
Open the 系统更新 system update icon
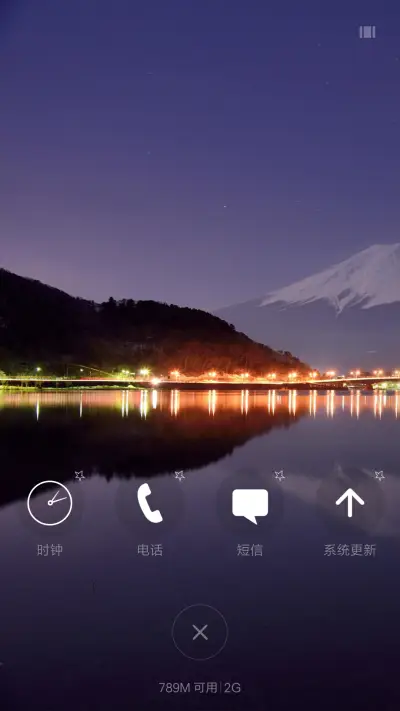[350, 502]
